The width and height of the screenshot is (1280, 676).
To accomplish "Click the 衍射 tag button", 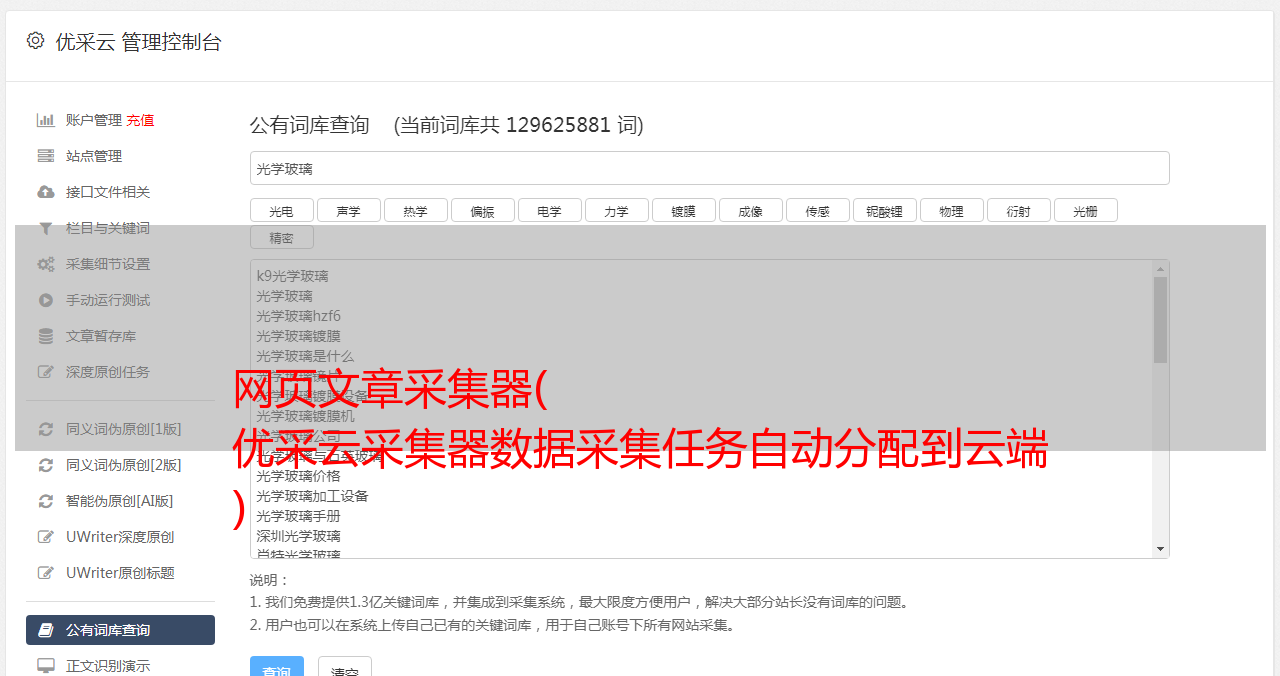I will [x=1018, y=210].
